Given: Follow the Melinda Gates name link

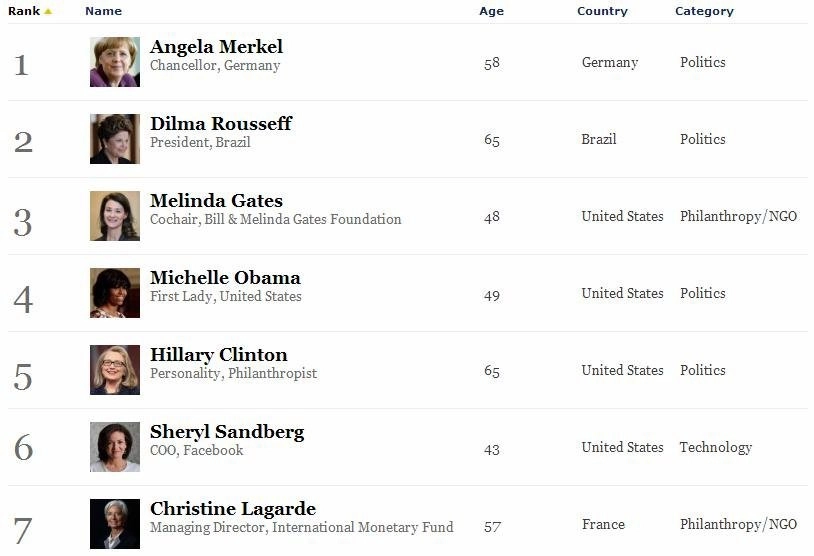Looking at the screenshot, I should pos(216,200).
